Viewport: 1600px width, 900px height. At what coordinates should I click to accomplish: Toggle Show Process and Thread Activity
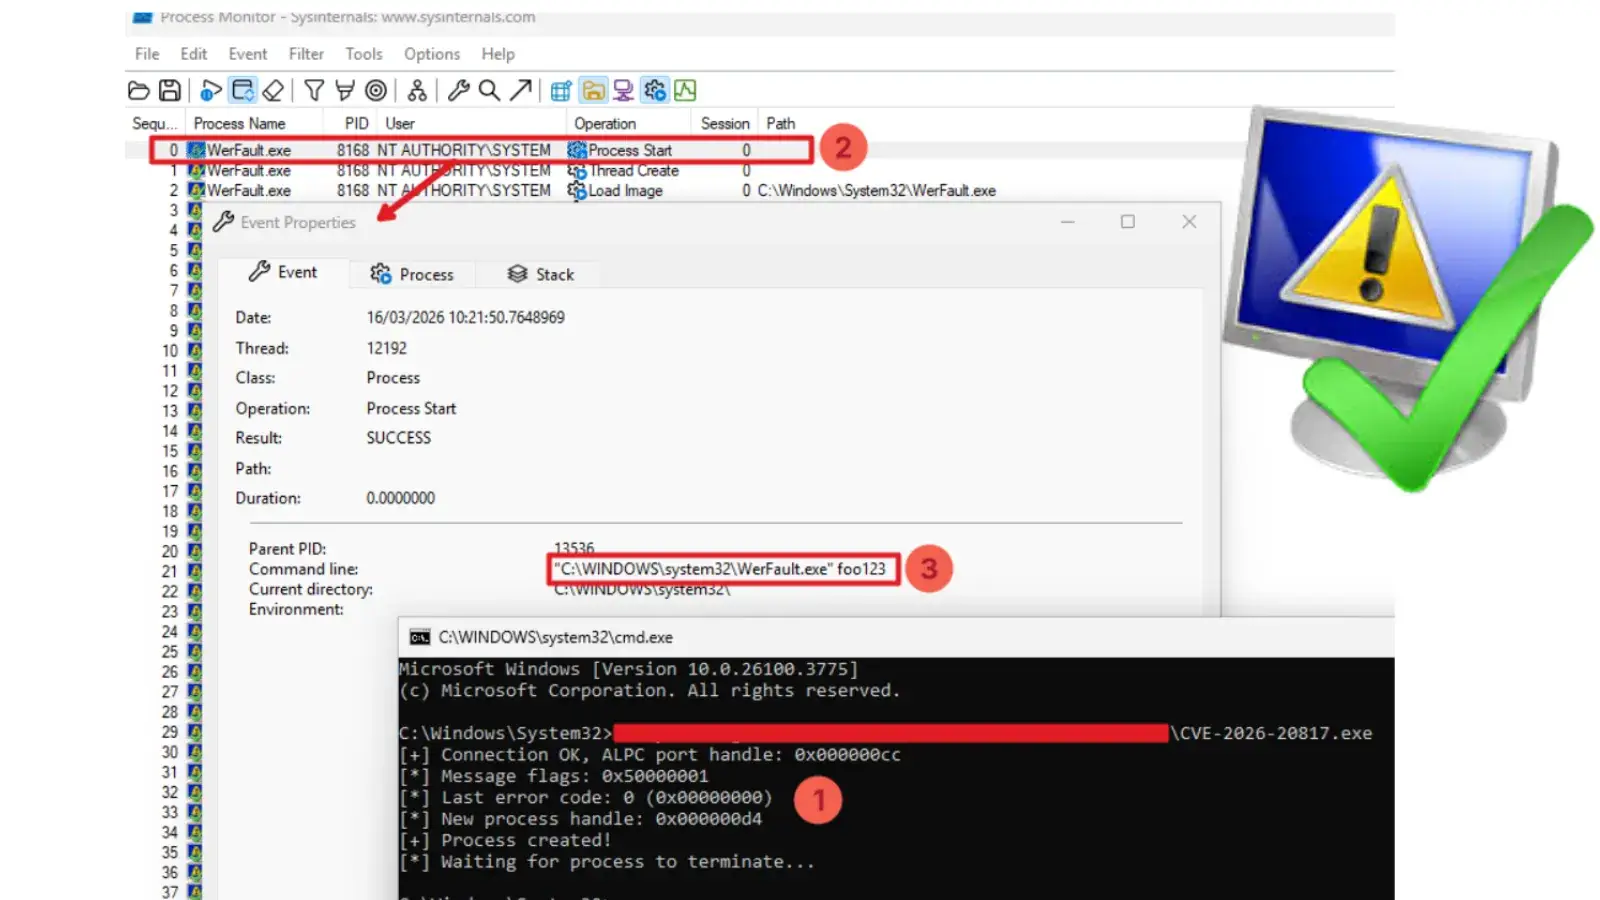click(655, 91)
